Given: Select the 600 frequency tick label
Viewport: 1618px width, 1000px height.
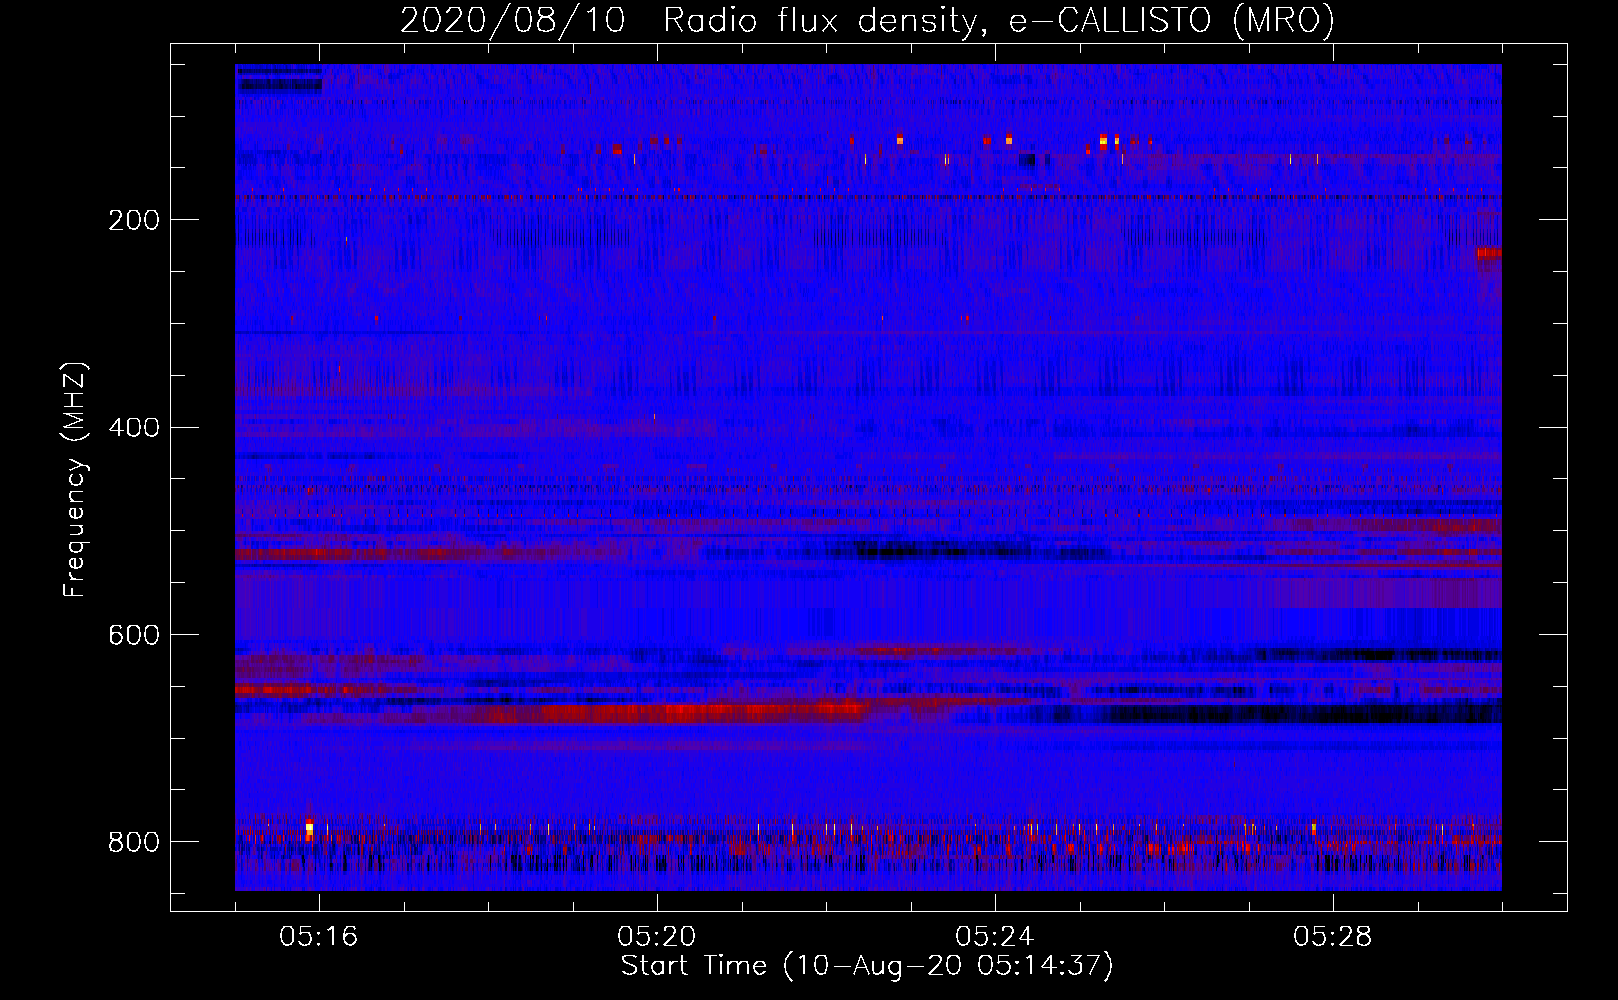Looking at the screenshot, I should point(134,636).
